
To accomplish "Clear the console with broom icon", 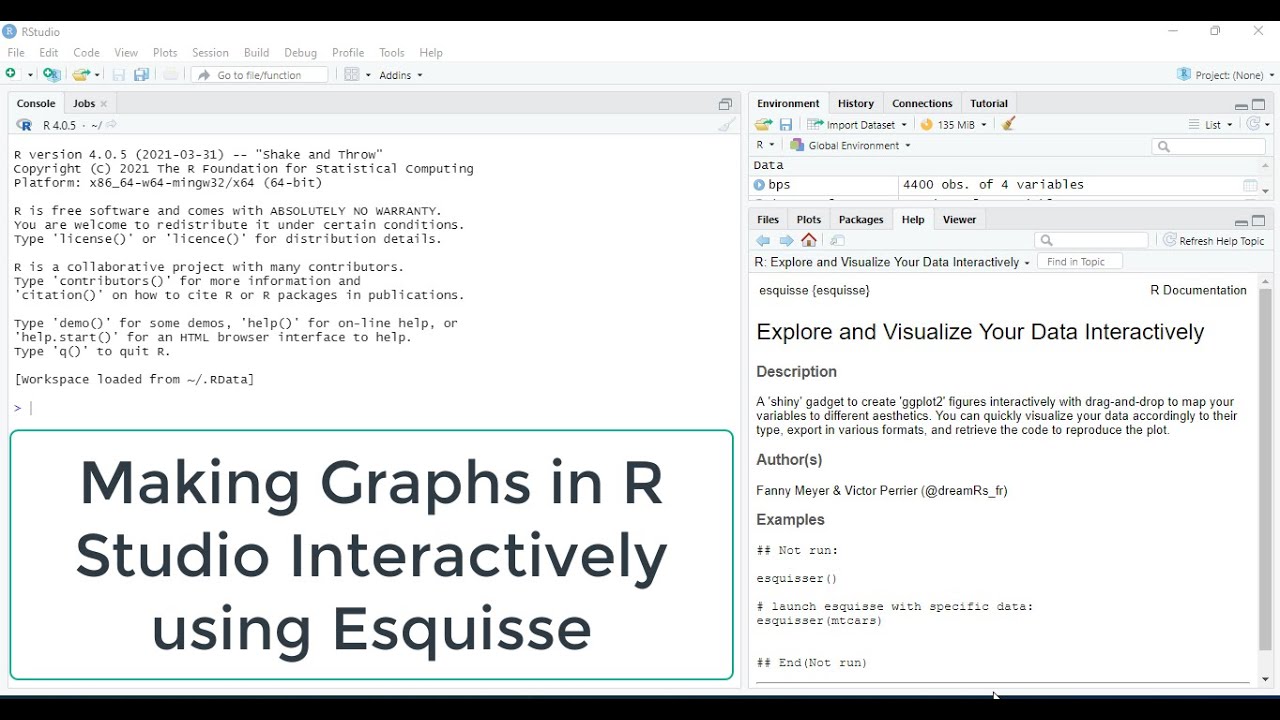I will 727,125.
